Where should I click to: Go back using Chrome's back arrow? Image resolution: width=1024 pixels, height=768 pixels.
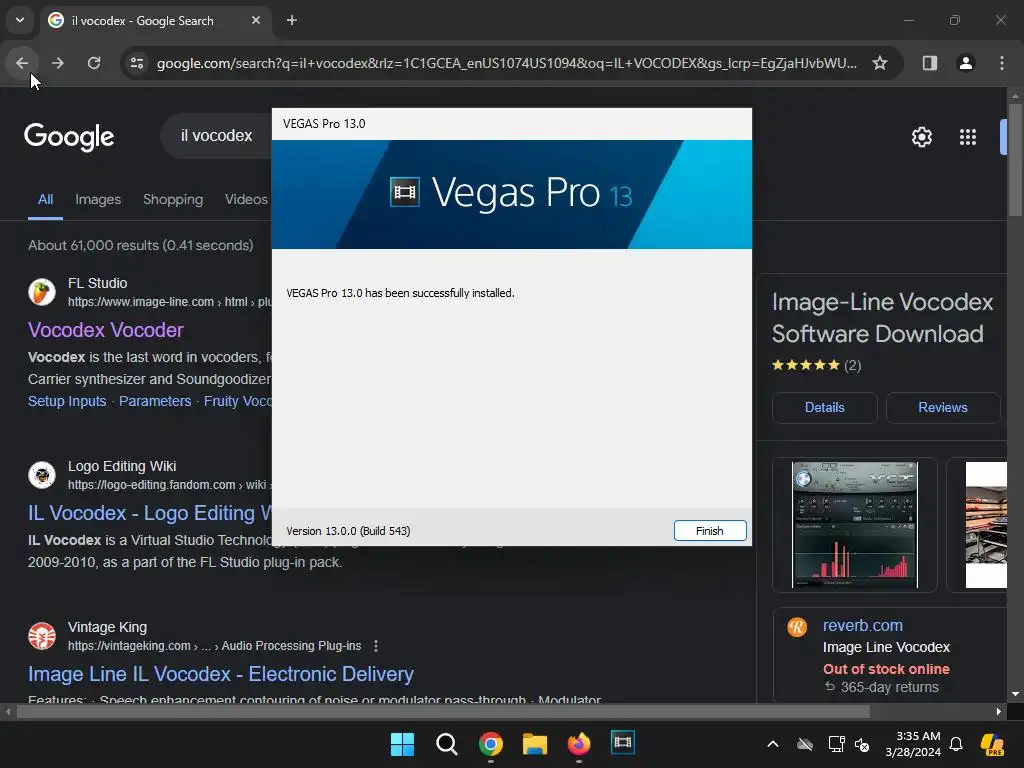[22, 63]
